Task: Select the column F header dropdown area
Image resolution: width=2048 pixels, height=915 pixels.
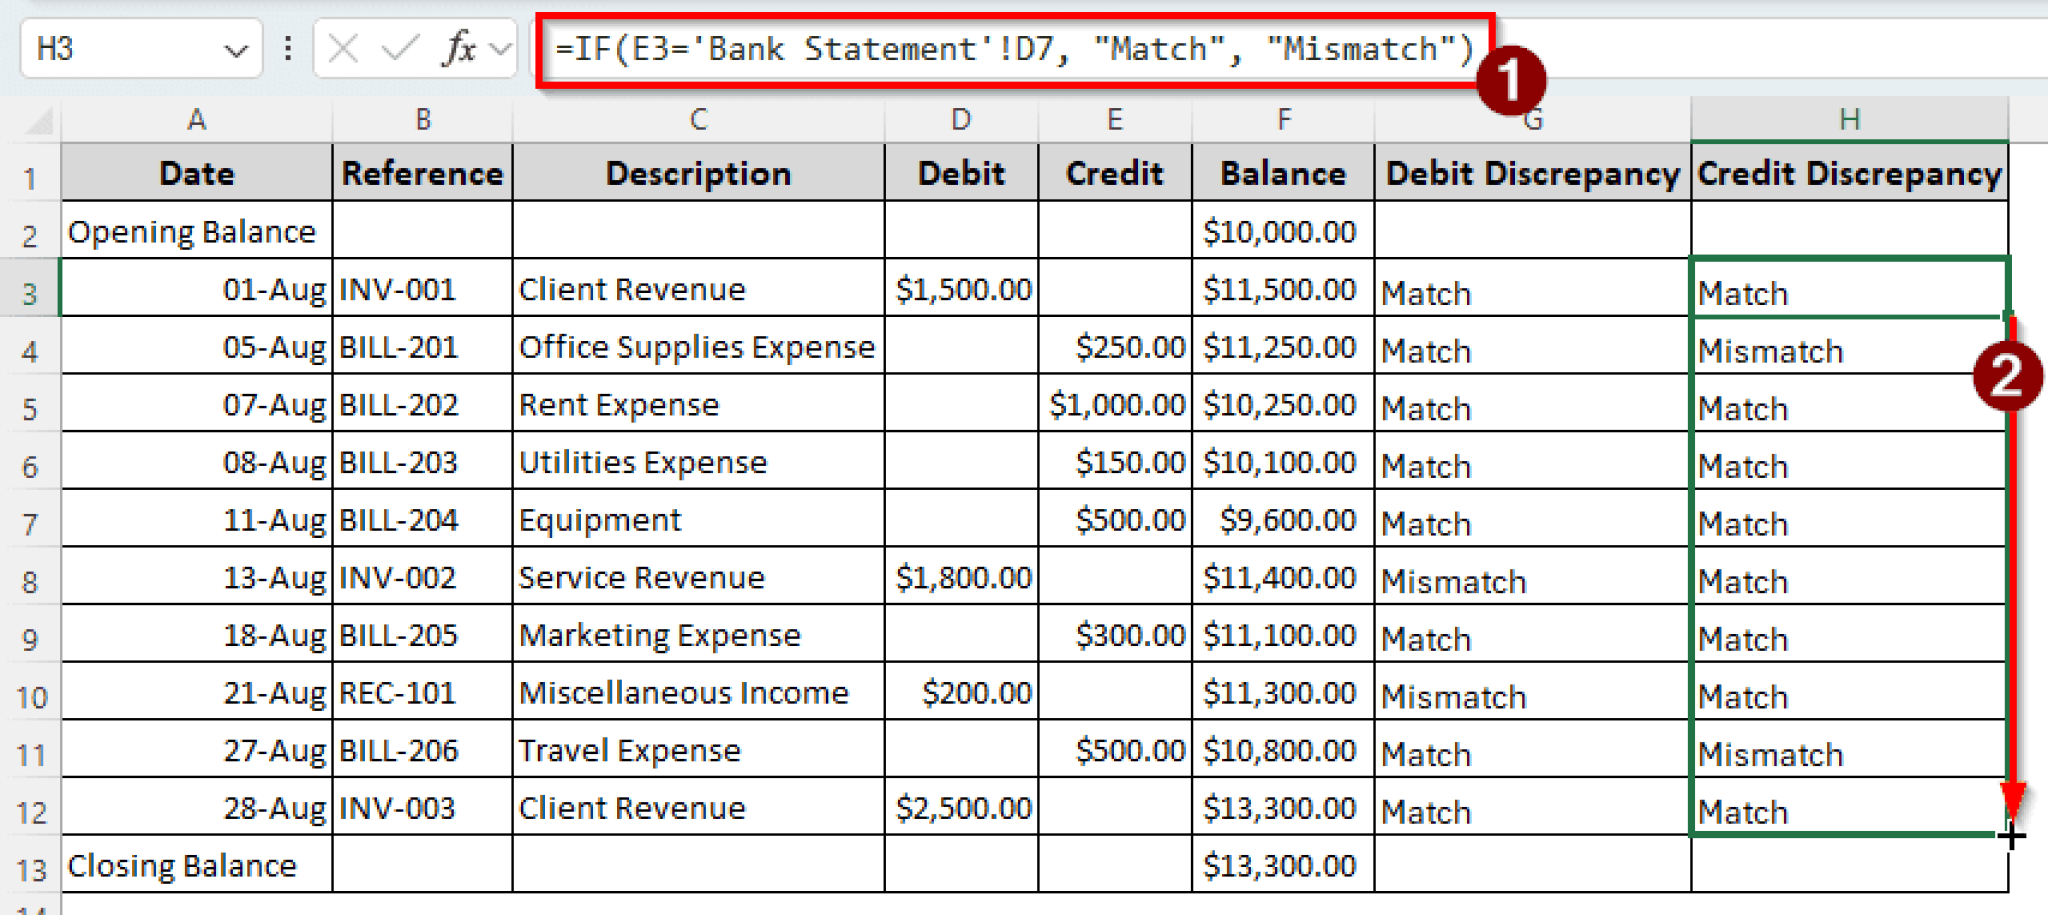Action: pos(1283,118)
